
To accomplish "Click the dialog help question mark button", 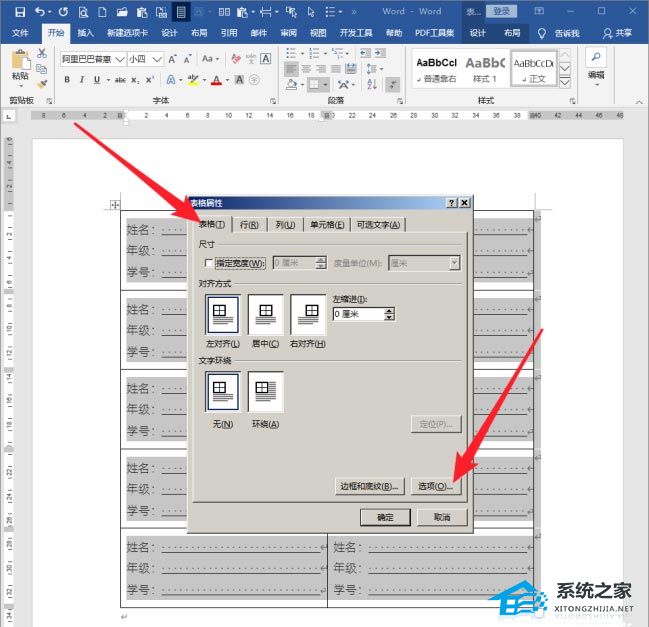I will [x=451, y=203].
